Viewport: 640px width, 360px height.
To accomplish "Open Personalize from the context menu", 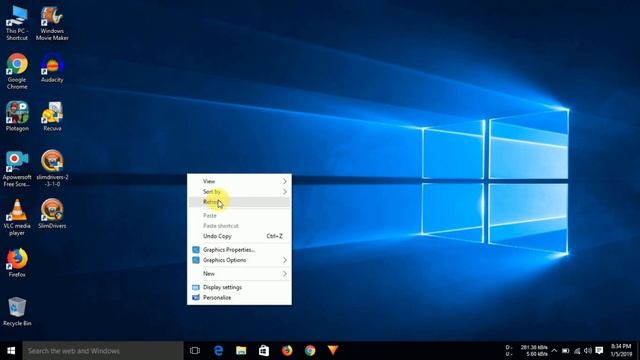I will click(x=239, y=298).
